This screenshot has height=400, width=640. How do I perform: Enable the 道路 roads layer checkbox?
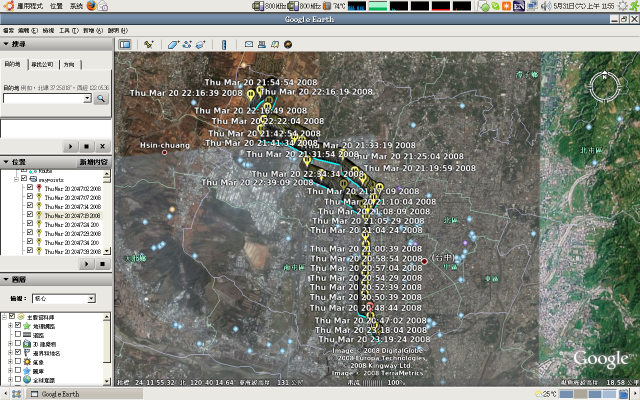[x=18, y=334]
